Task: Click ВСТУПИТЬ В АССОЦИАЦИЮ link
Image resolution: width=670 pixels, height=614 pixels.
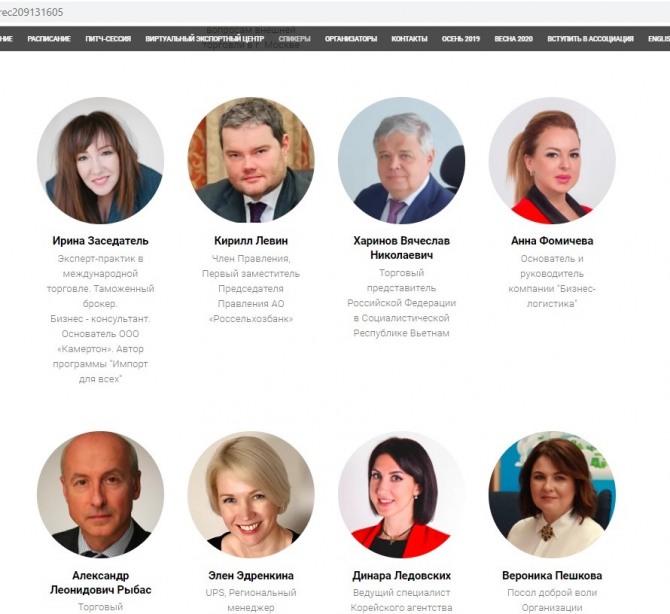Action: point(591,39)
